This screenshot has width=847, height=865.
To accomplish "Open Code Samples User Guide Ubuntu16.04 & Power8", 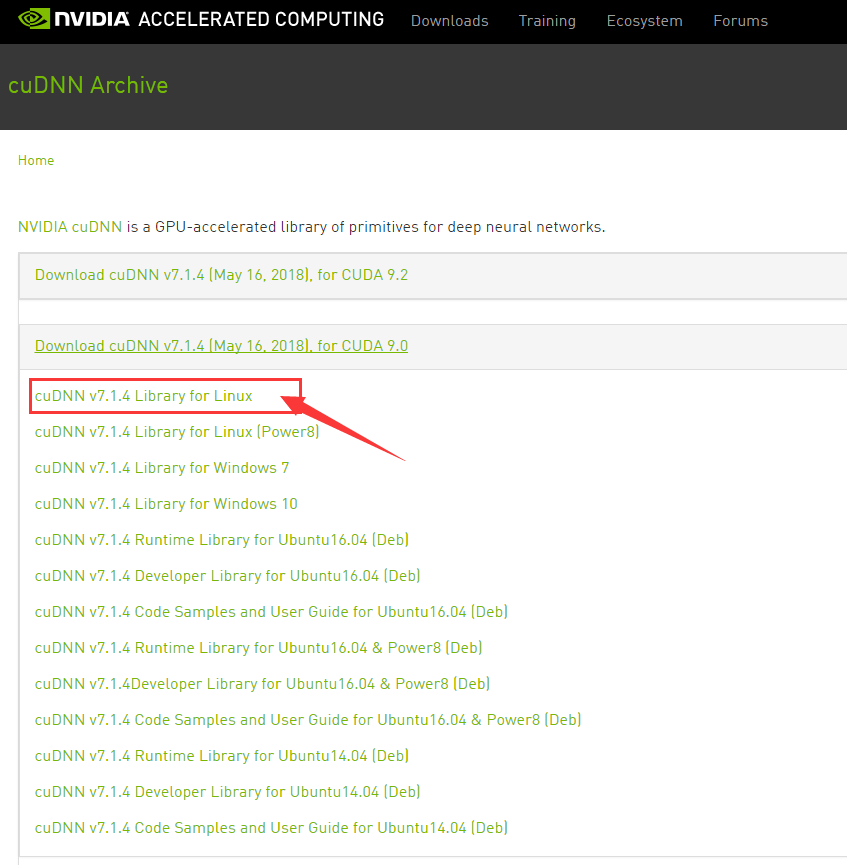I will 308,720.
